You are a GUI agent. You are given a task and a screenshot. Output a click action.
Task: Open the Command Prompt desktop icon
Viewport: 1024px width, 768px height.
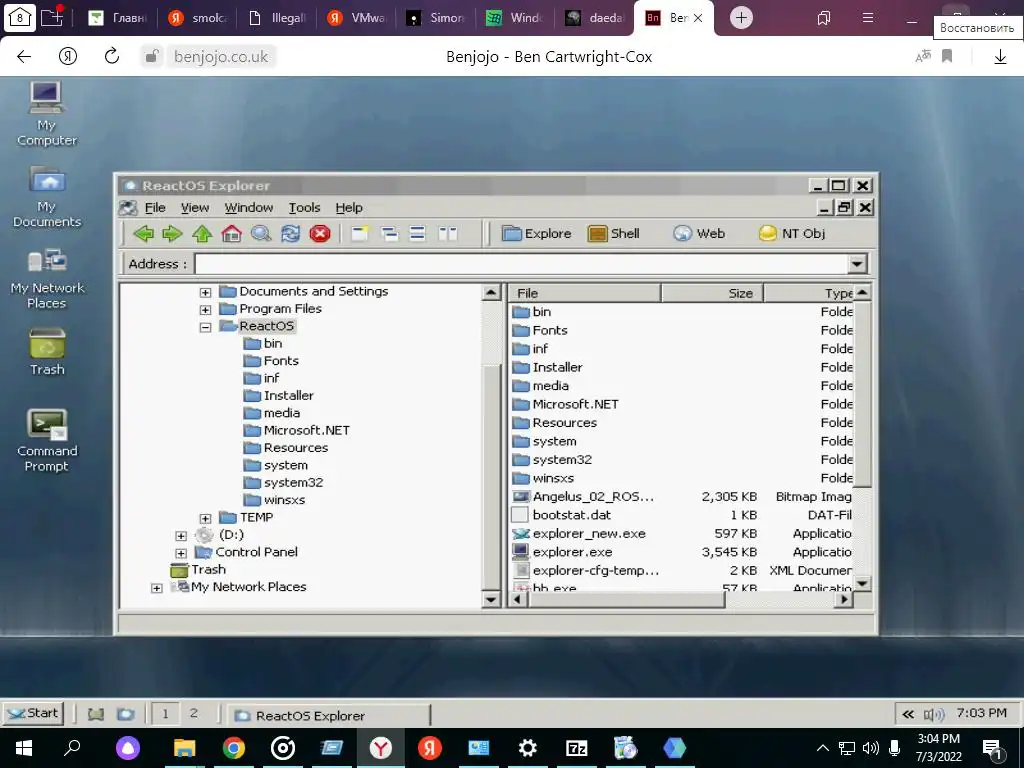[46, 440]
